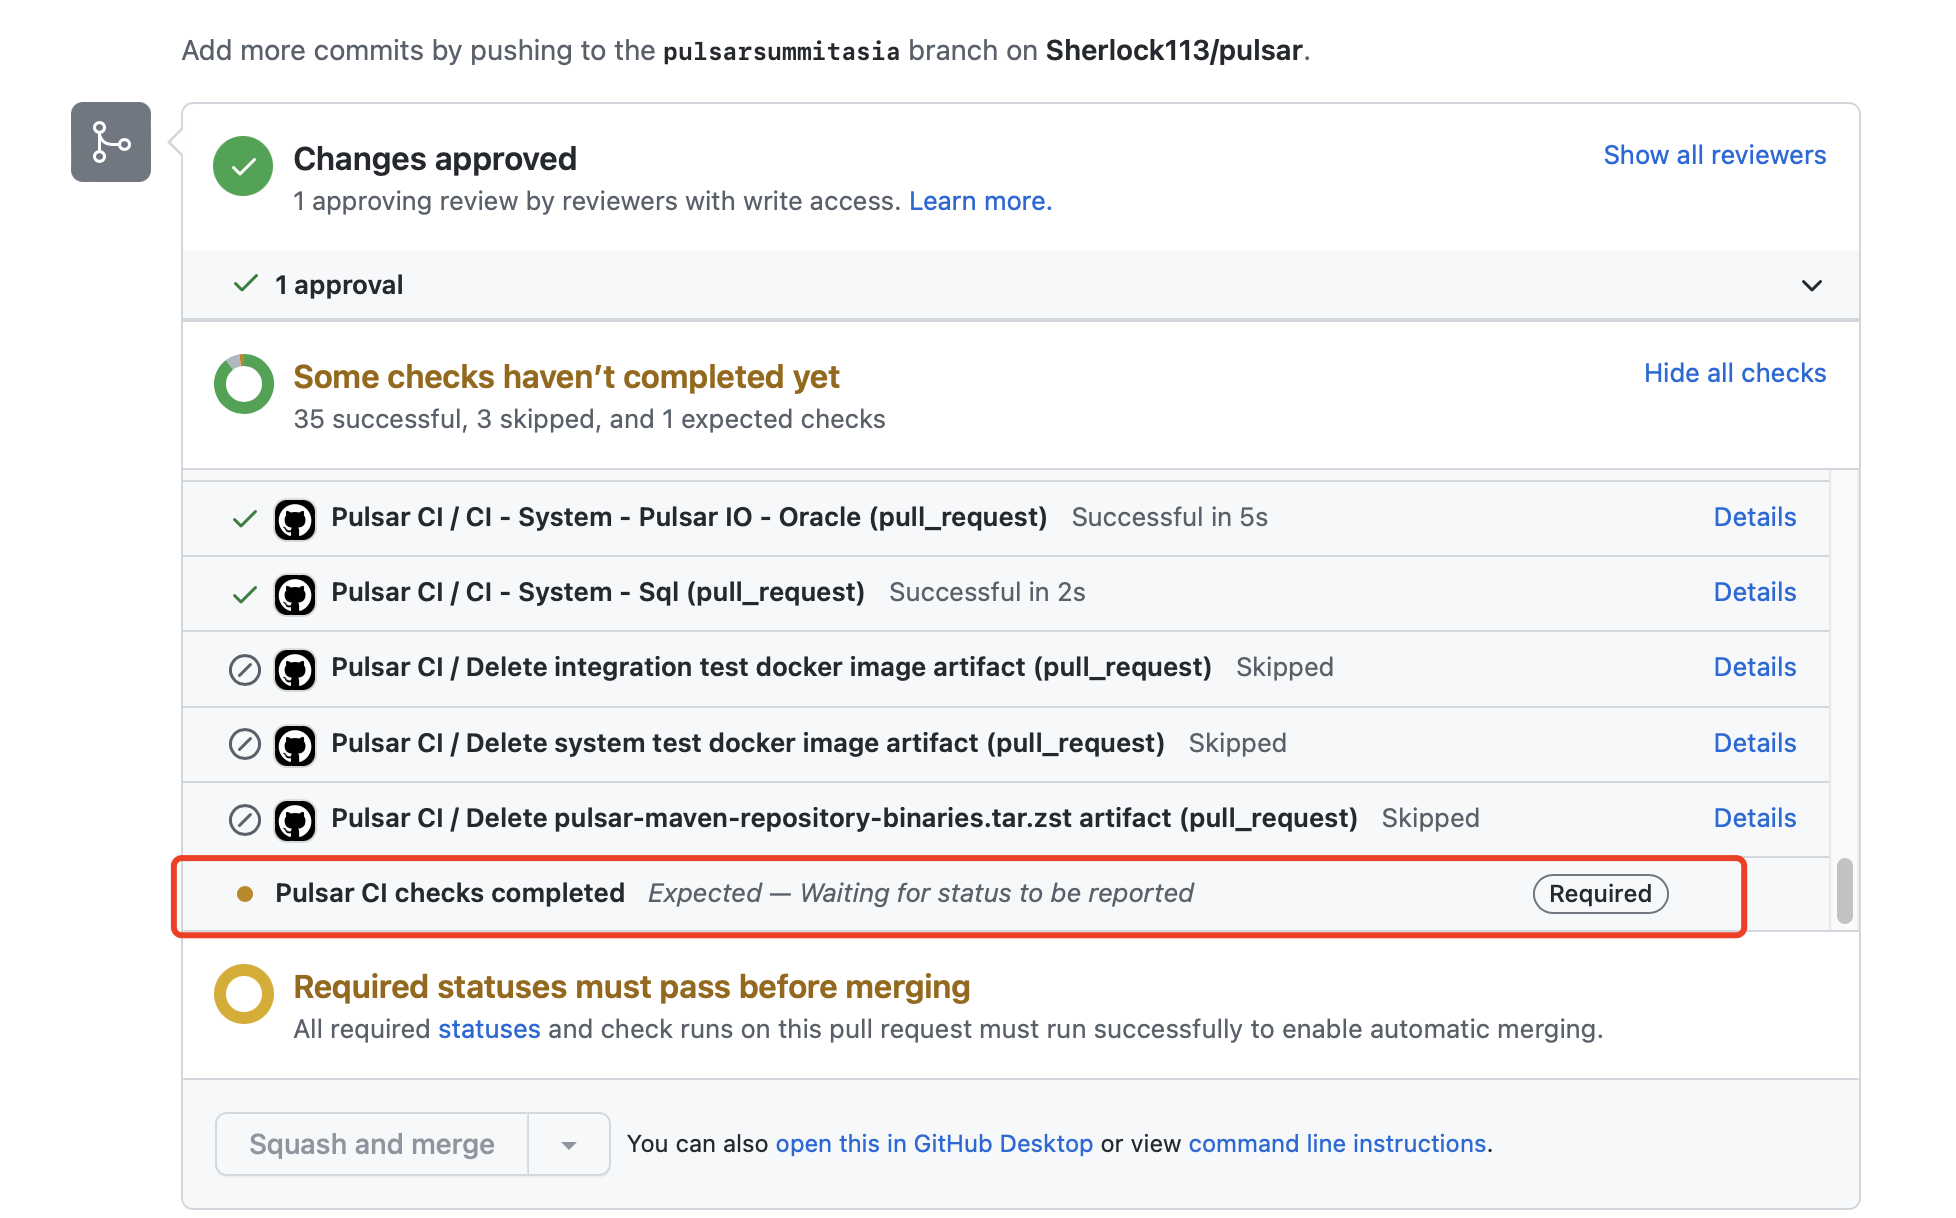Open Details for integration test docker artifact
Image resolution: width=1956 pixels, height=1218 pixels.
[1755, 667]
